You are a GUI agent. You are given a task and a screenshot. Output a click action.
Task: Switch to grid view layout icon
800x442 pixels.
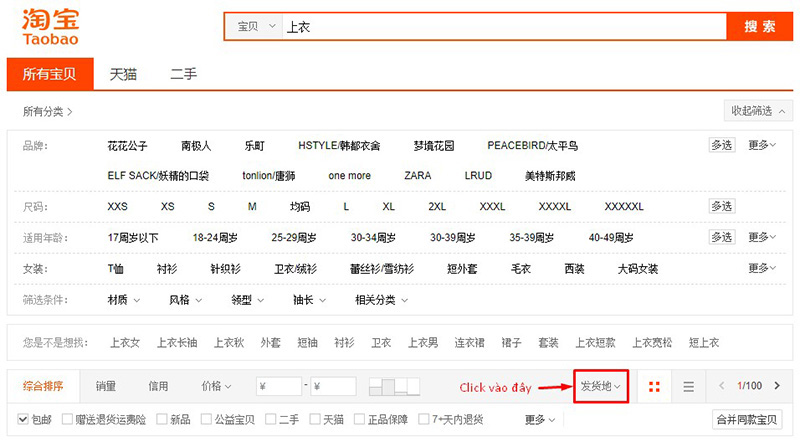click(654, 386)
